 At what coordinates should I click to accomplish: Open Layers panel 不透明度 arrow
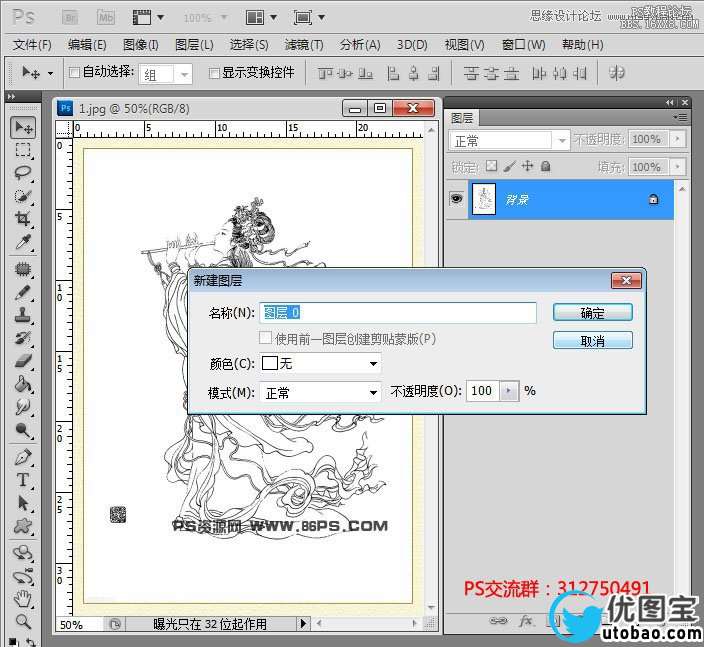678,139
